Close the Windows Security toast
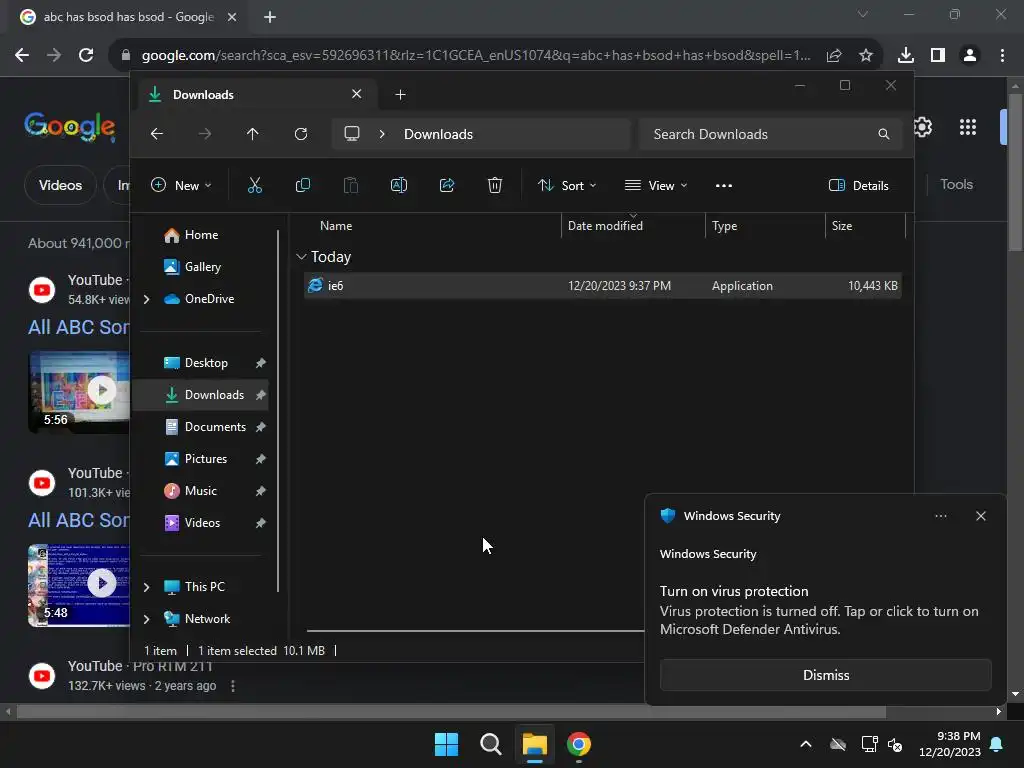The width and height of the screenshot is (1024, 768). (981, 516)
